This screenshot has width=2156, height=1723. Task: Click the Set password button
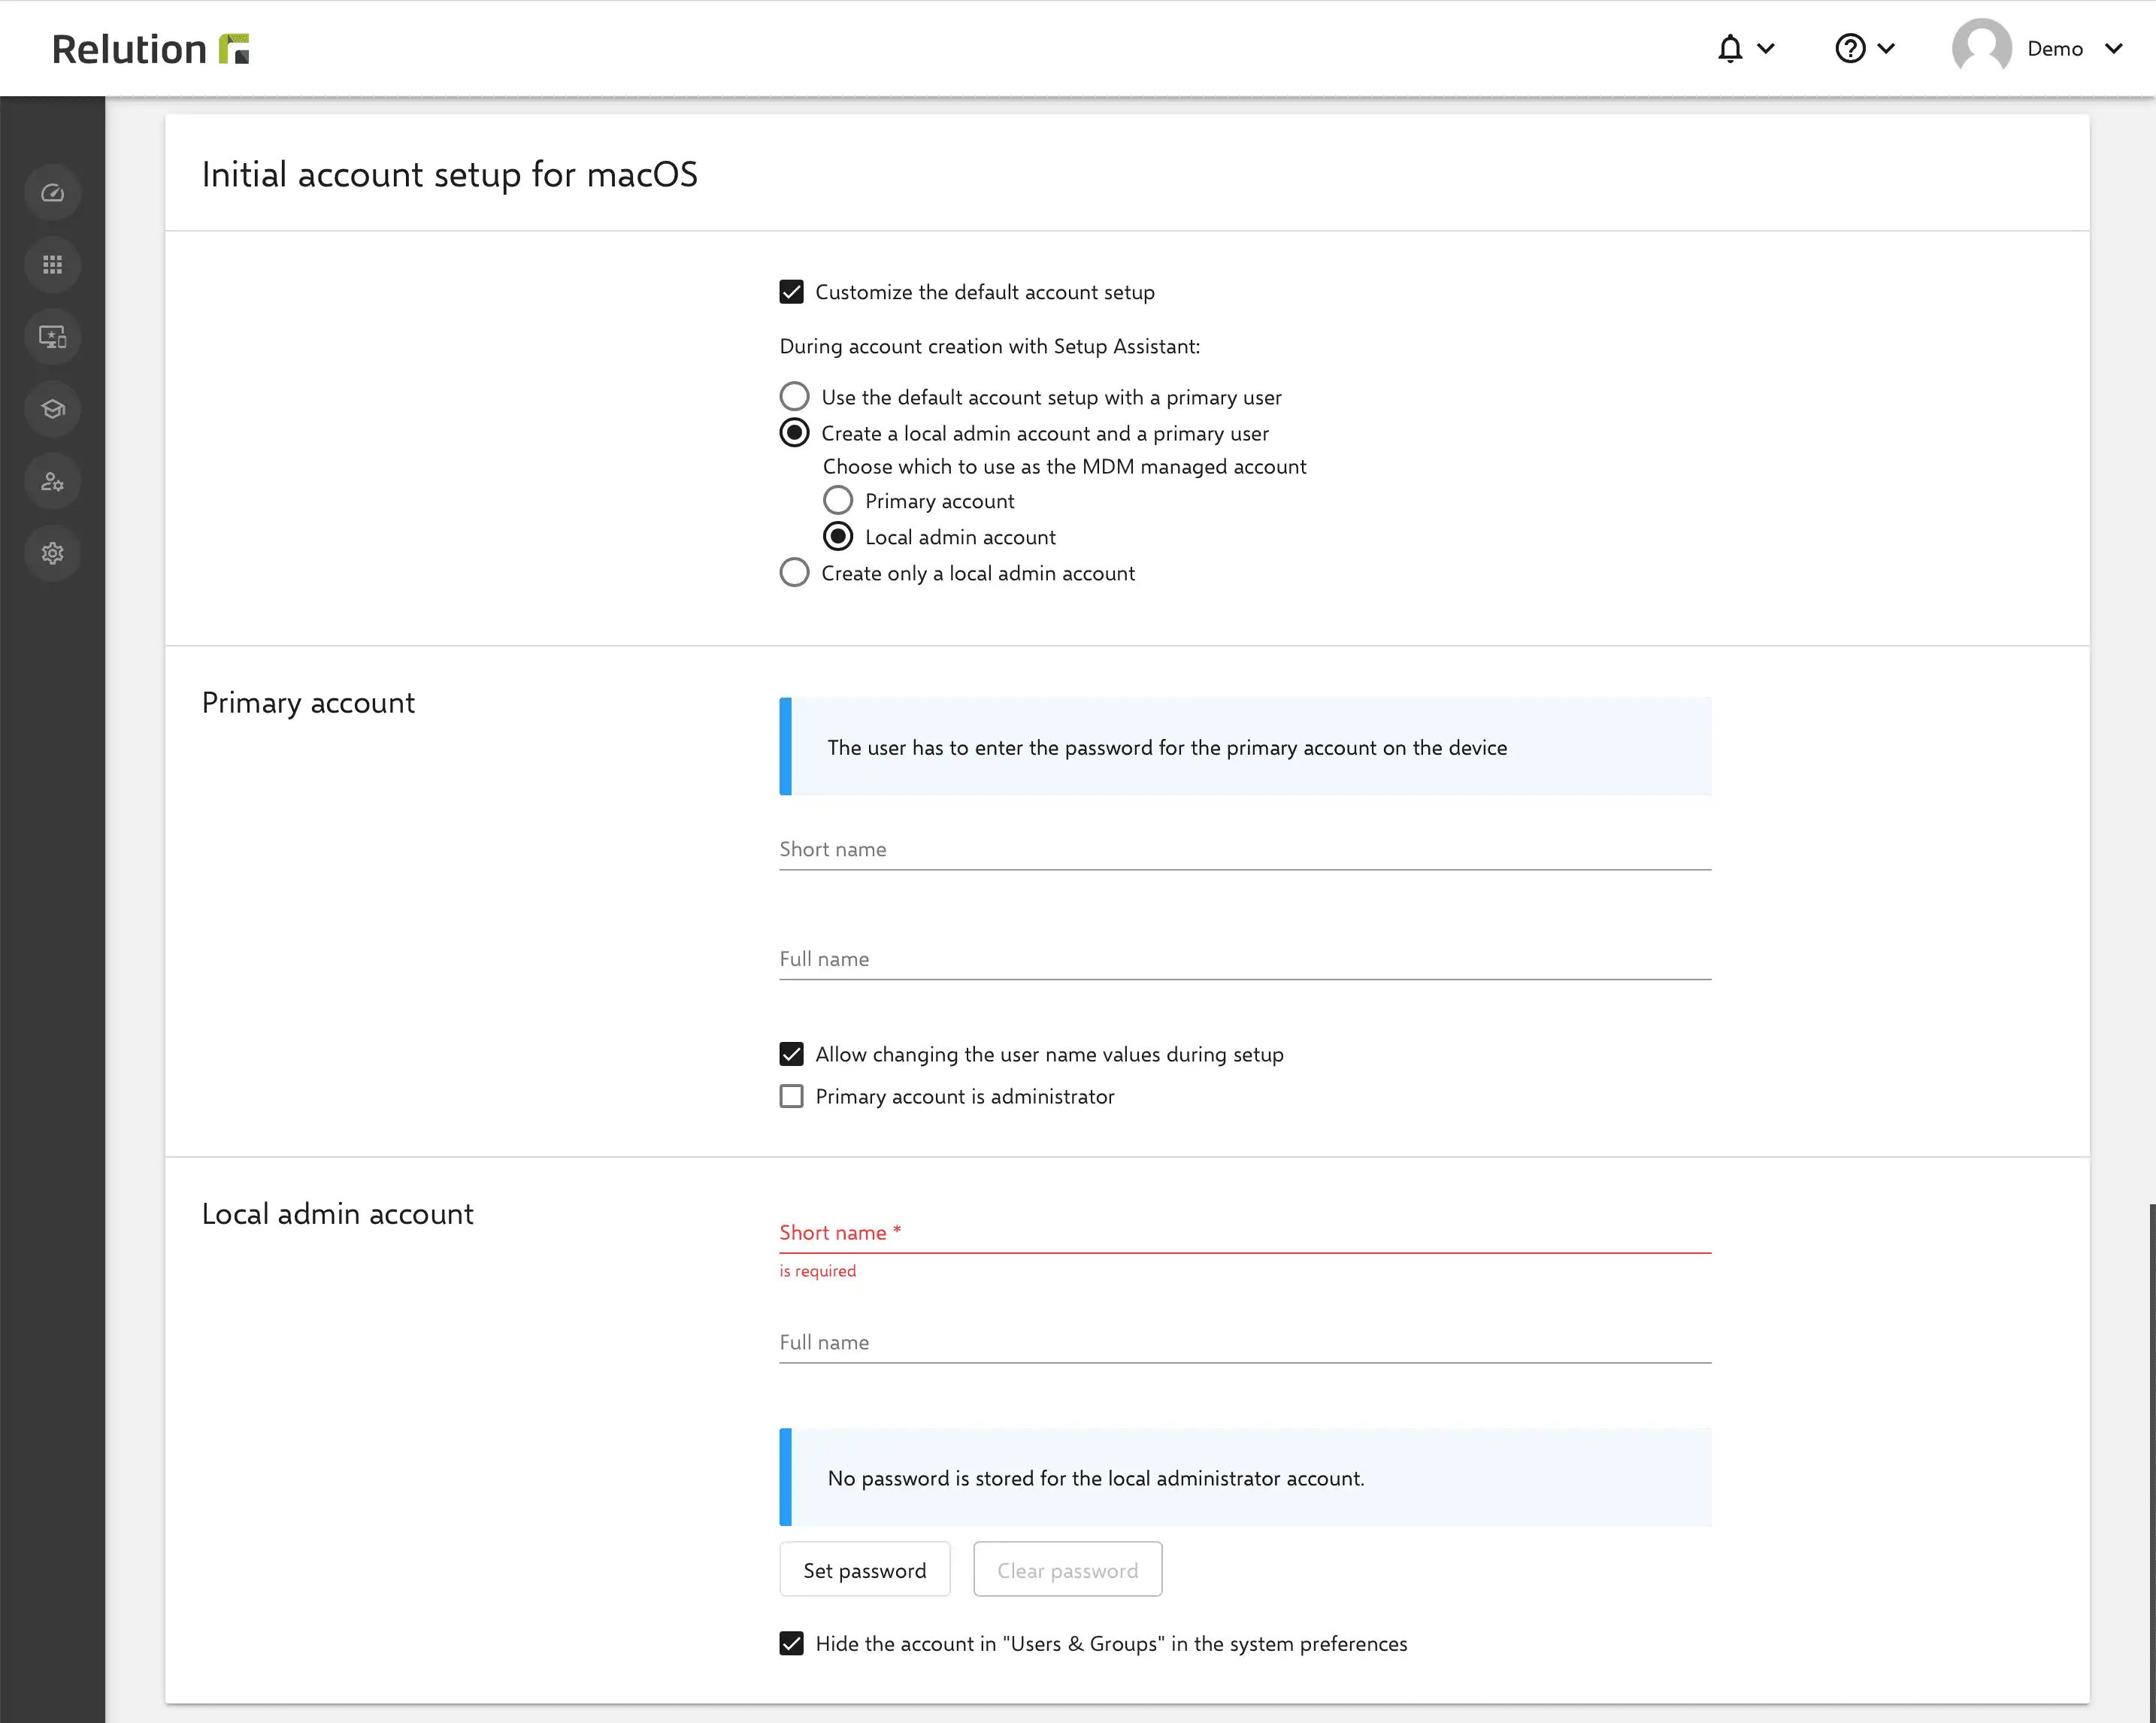(x=865, y=1569)
